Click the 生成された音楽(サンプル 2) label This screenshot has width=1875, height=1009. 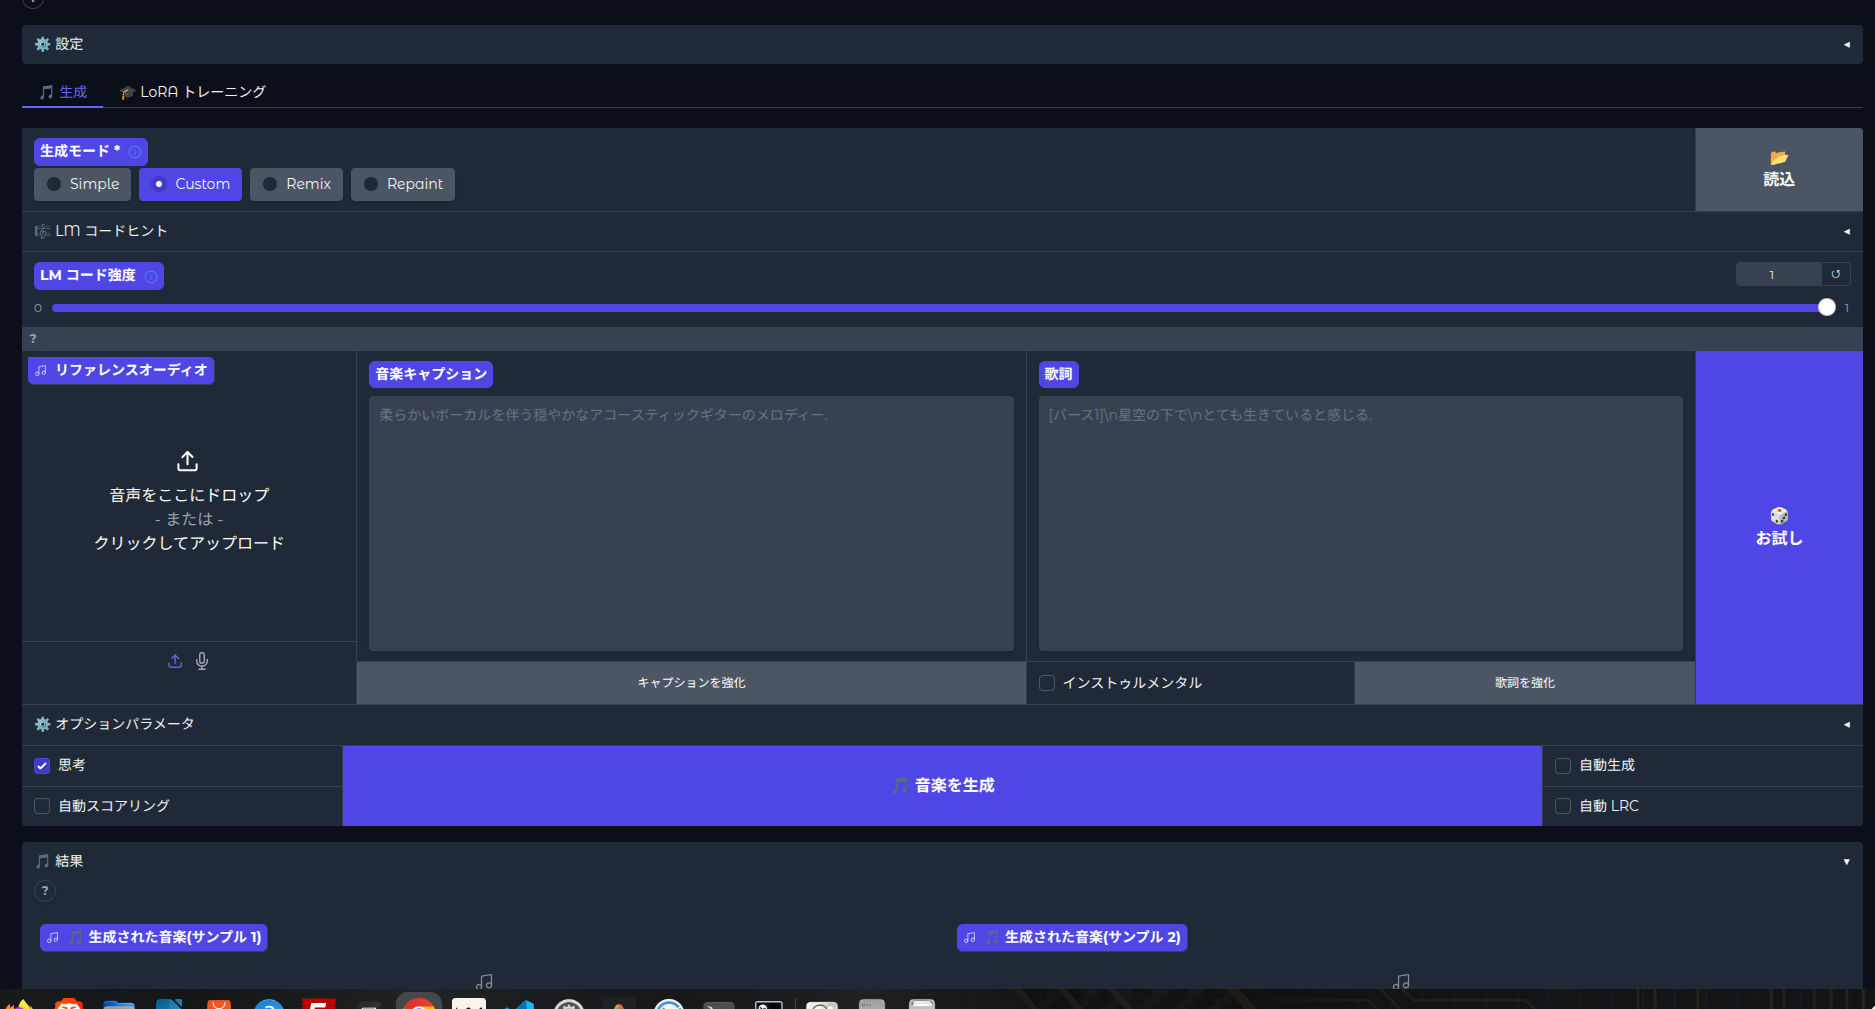click(x=1072, y=937)
